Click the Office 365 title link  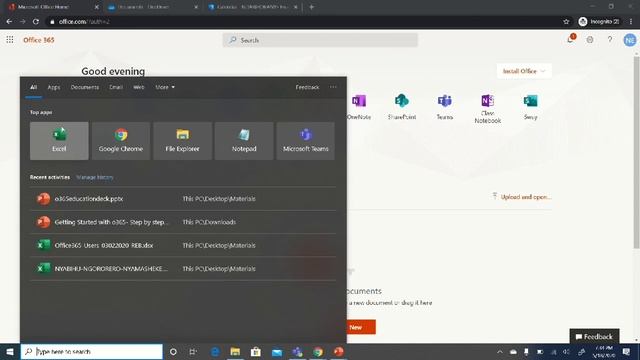point(39,40)
